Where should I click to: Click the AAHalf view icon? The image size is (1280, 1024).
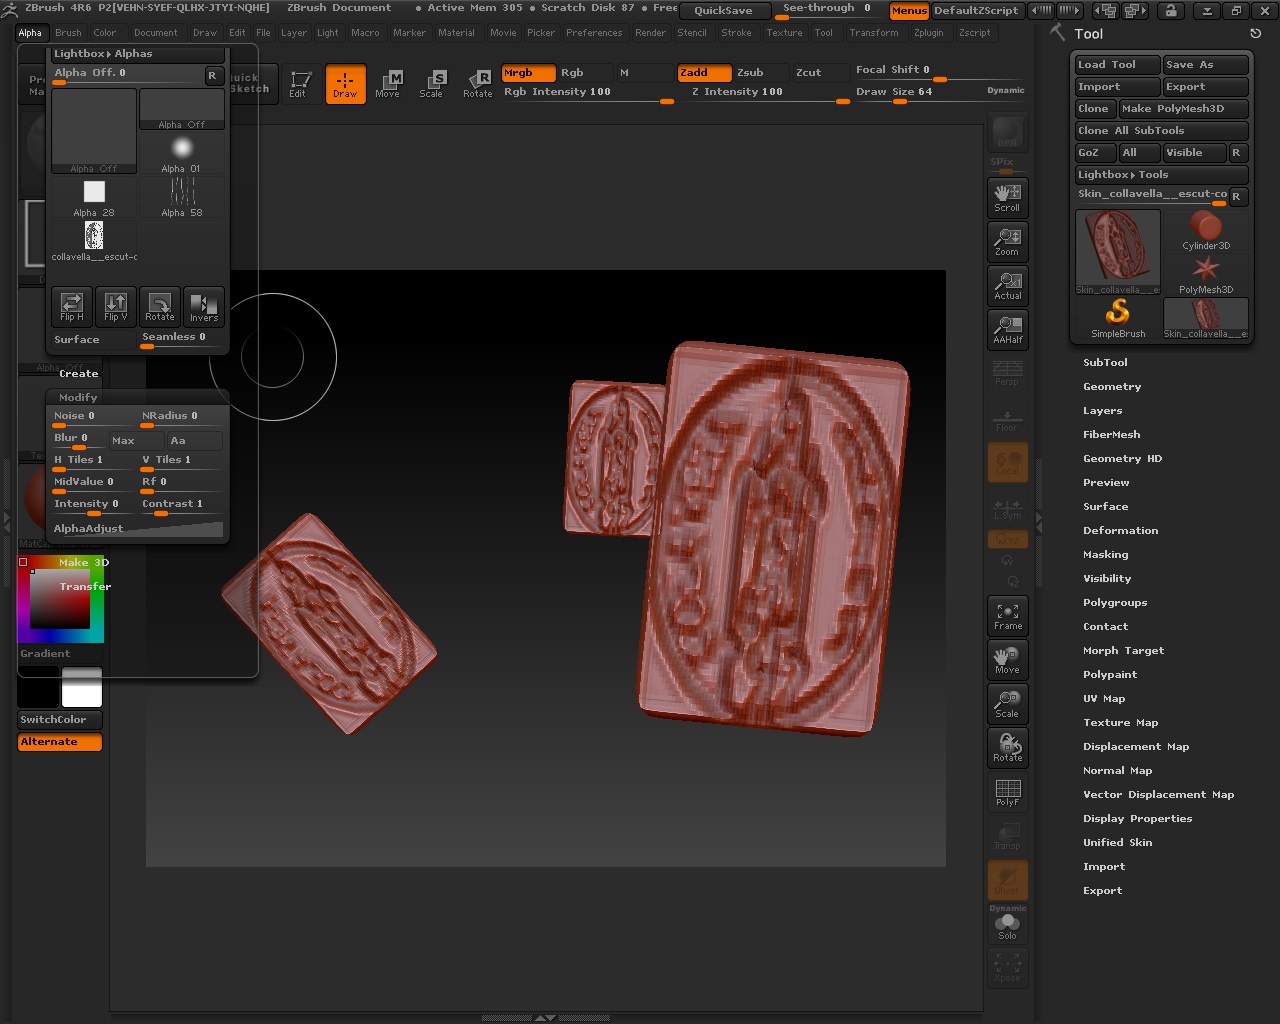[x=1007, y=329]
